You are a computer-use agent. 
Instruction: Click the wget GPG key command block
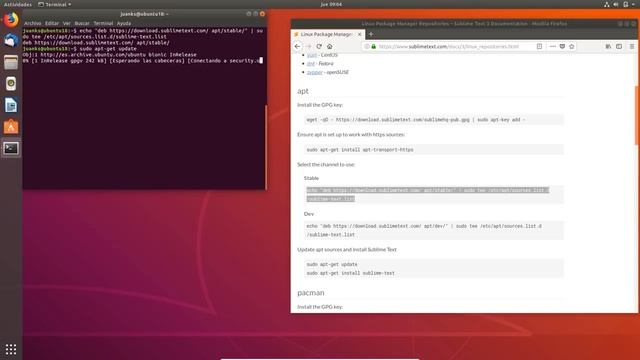pos(434,120)
